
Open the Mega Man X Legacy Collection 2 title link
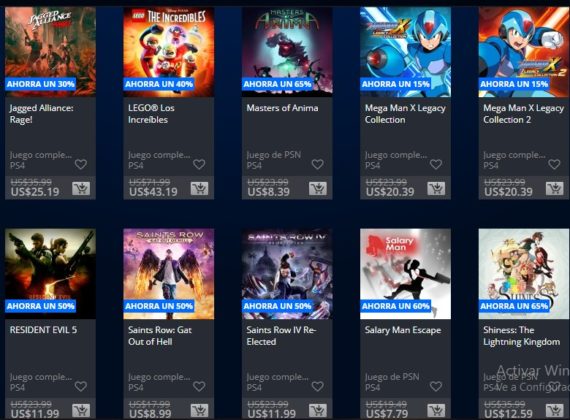tap(523, 114)
